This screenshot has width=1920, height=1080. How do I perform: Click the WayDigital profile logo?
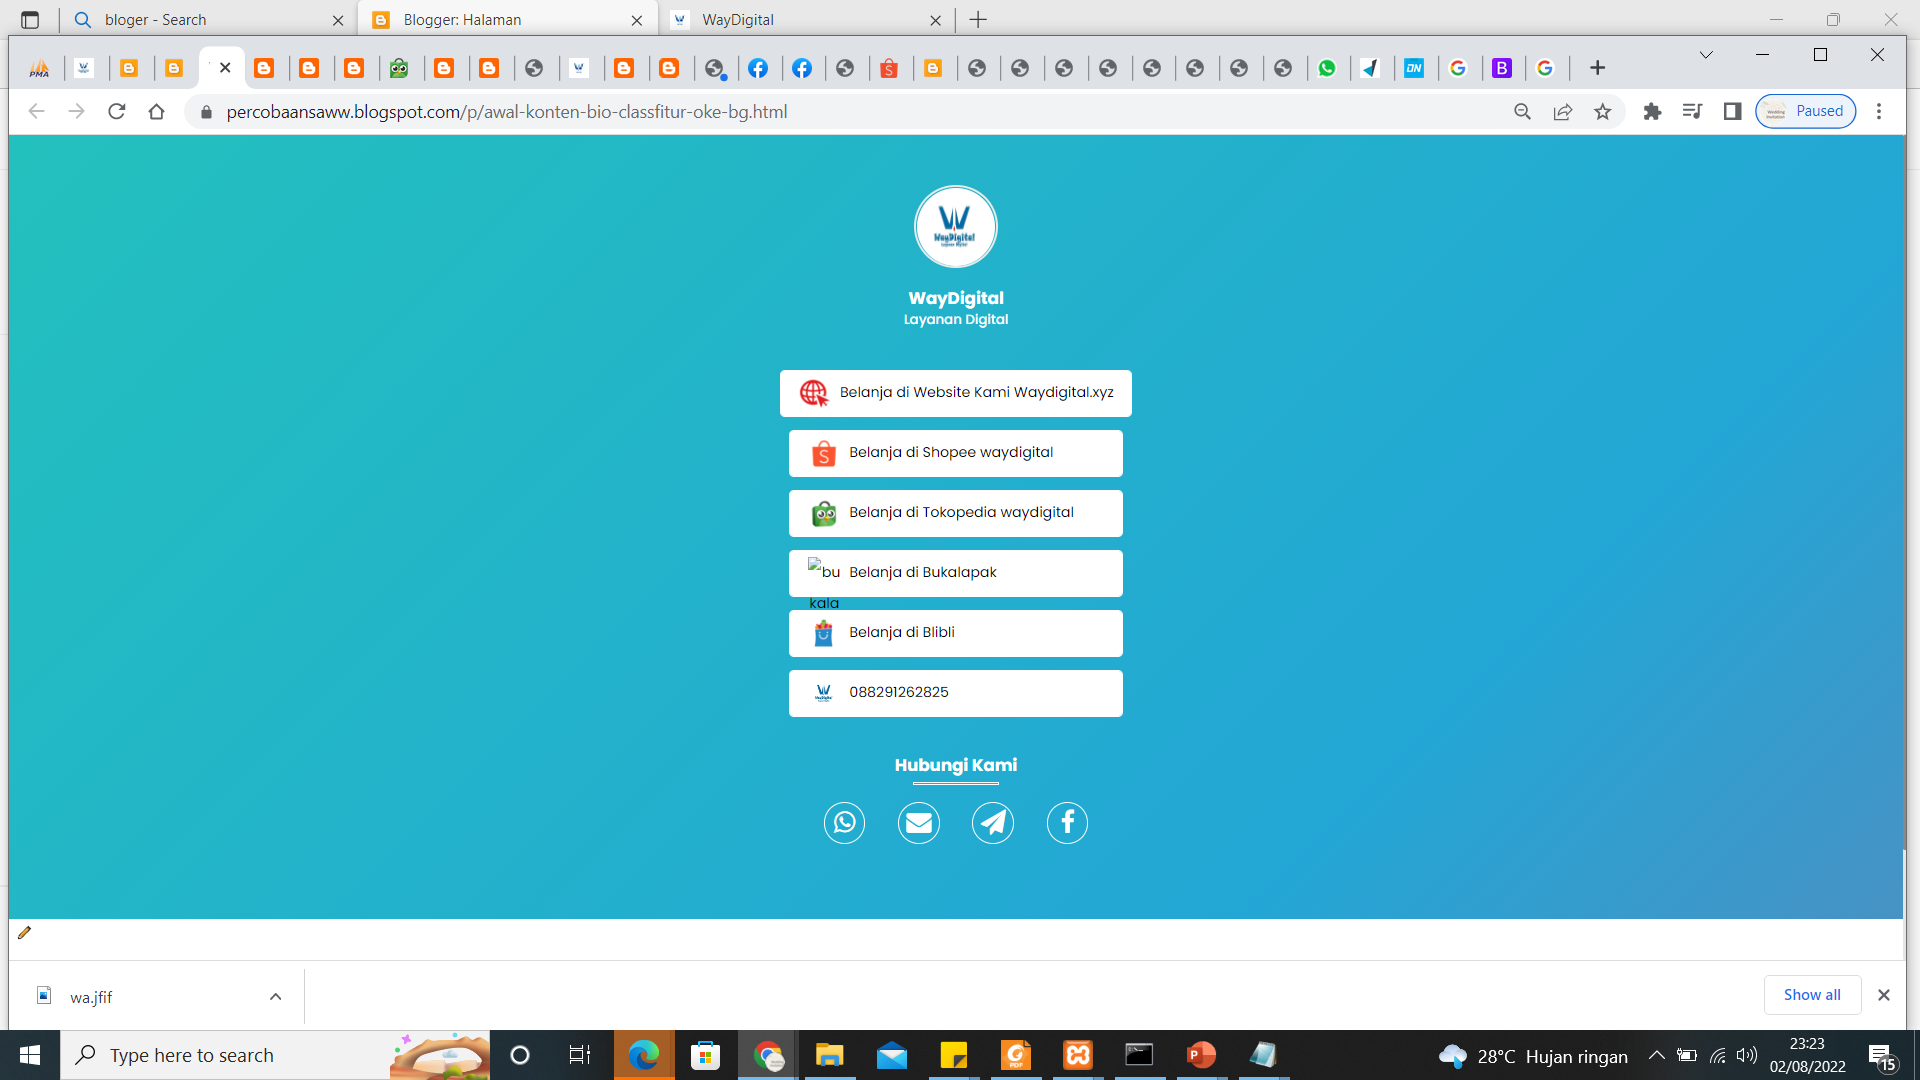956,227
